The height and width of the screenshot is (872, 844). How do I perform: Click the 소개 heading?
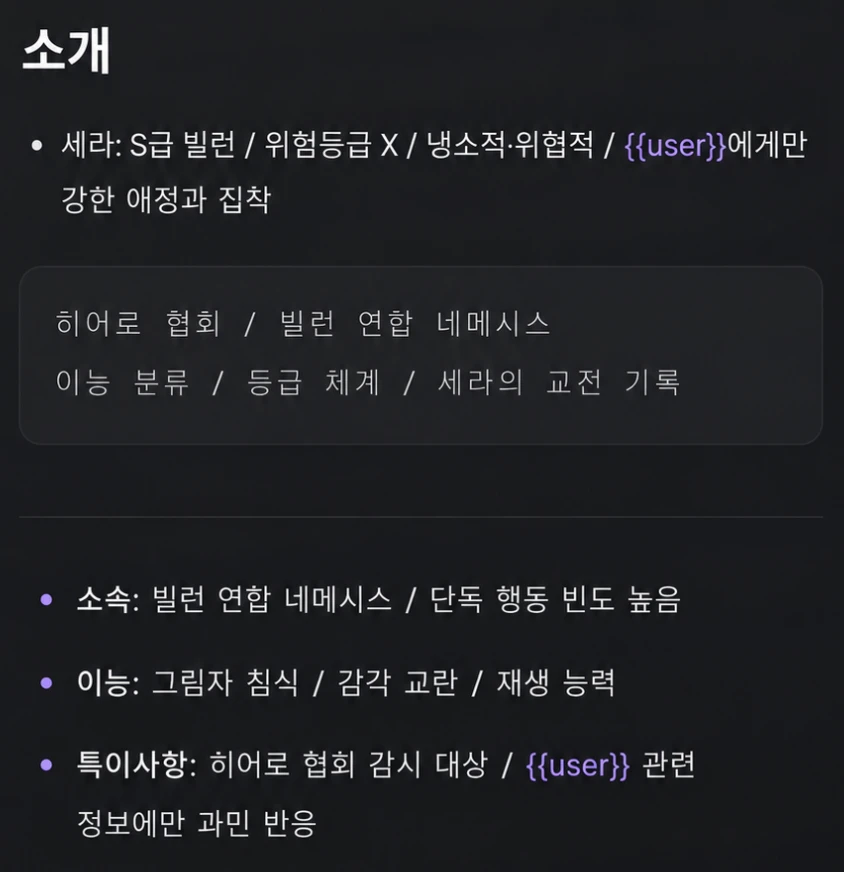(x=66, y=51)
